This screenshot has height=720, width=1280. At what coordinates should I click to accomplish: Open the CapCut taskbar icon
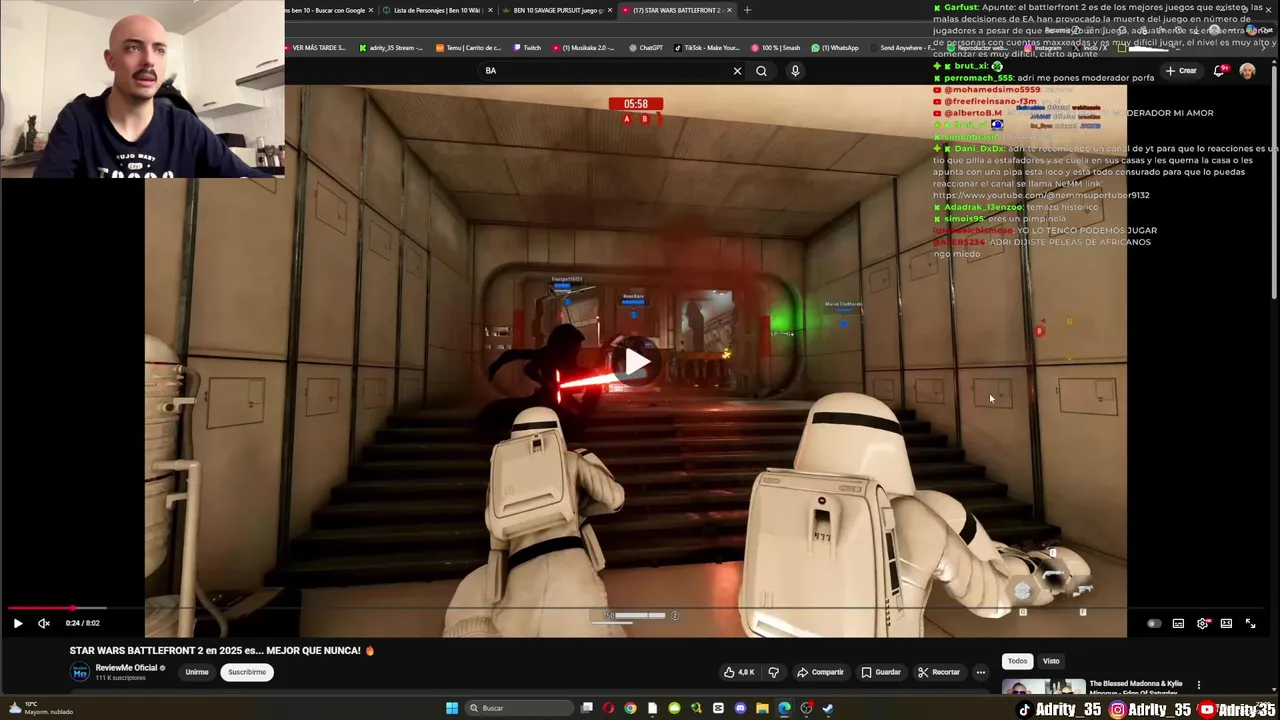pos(718,708)
